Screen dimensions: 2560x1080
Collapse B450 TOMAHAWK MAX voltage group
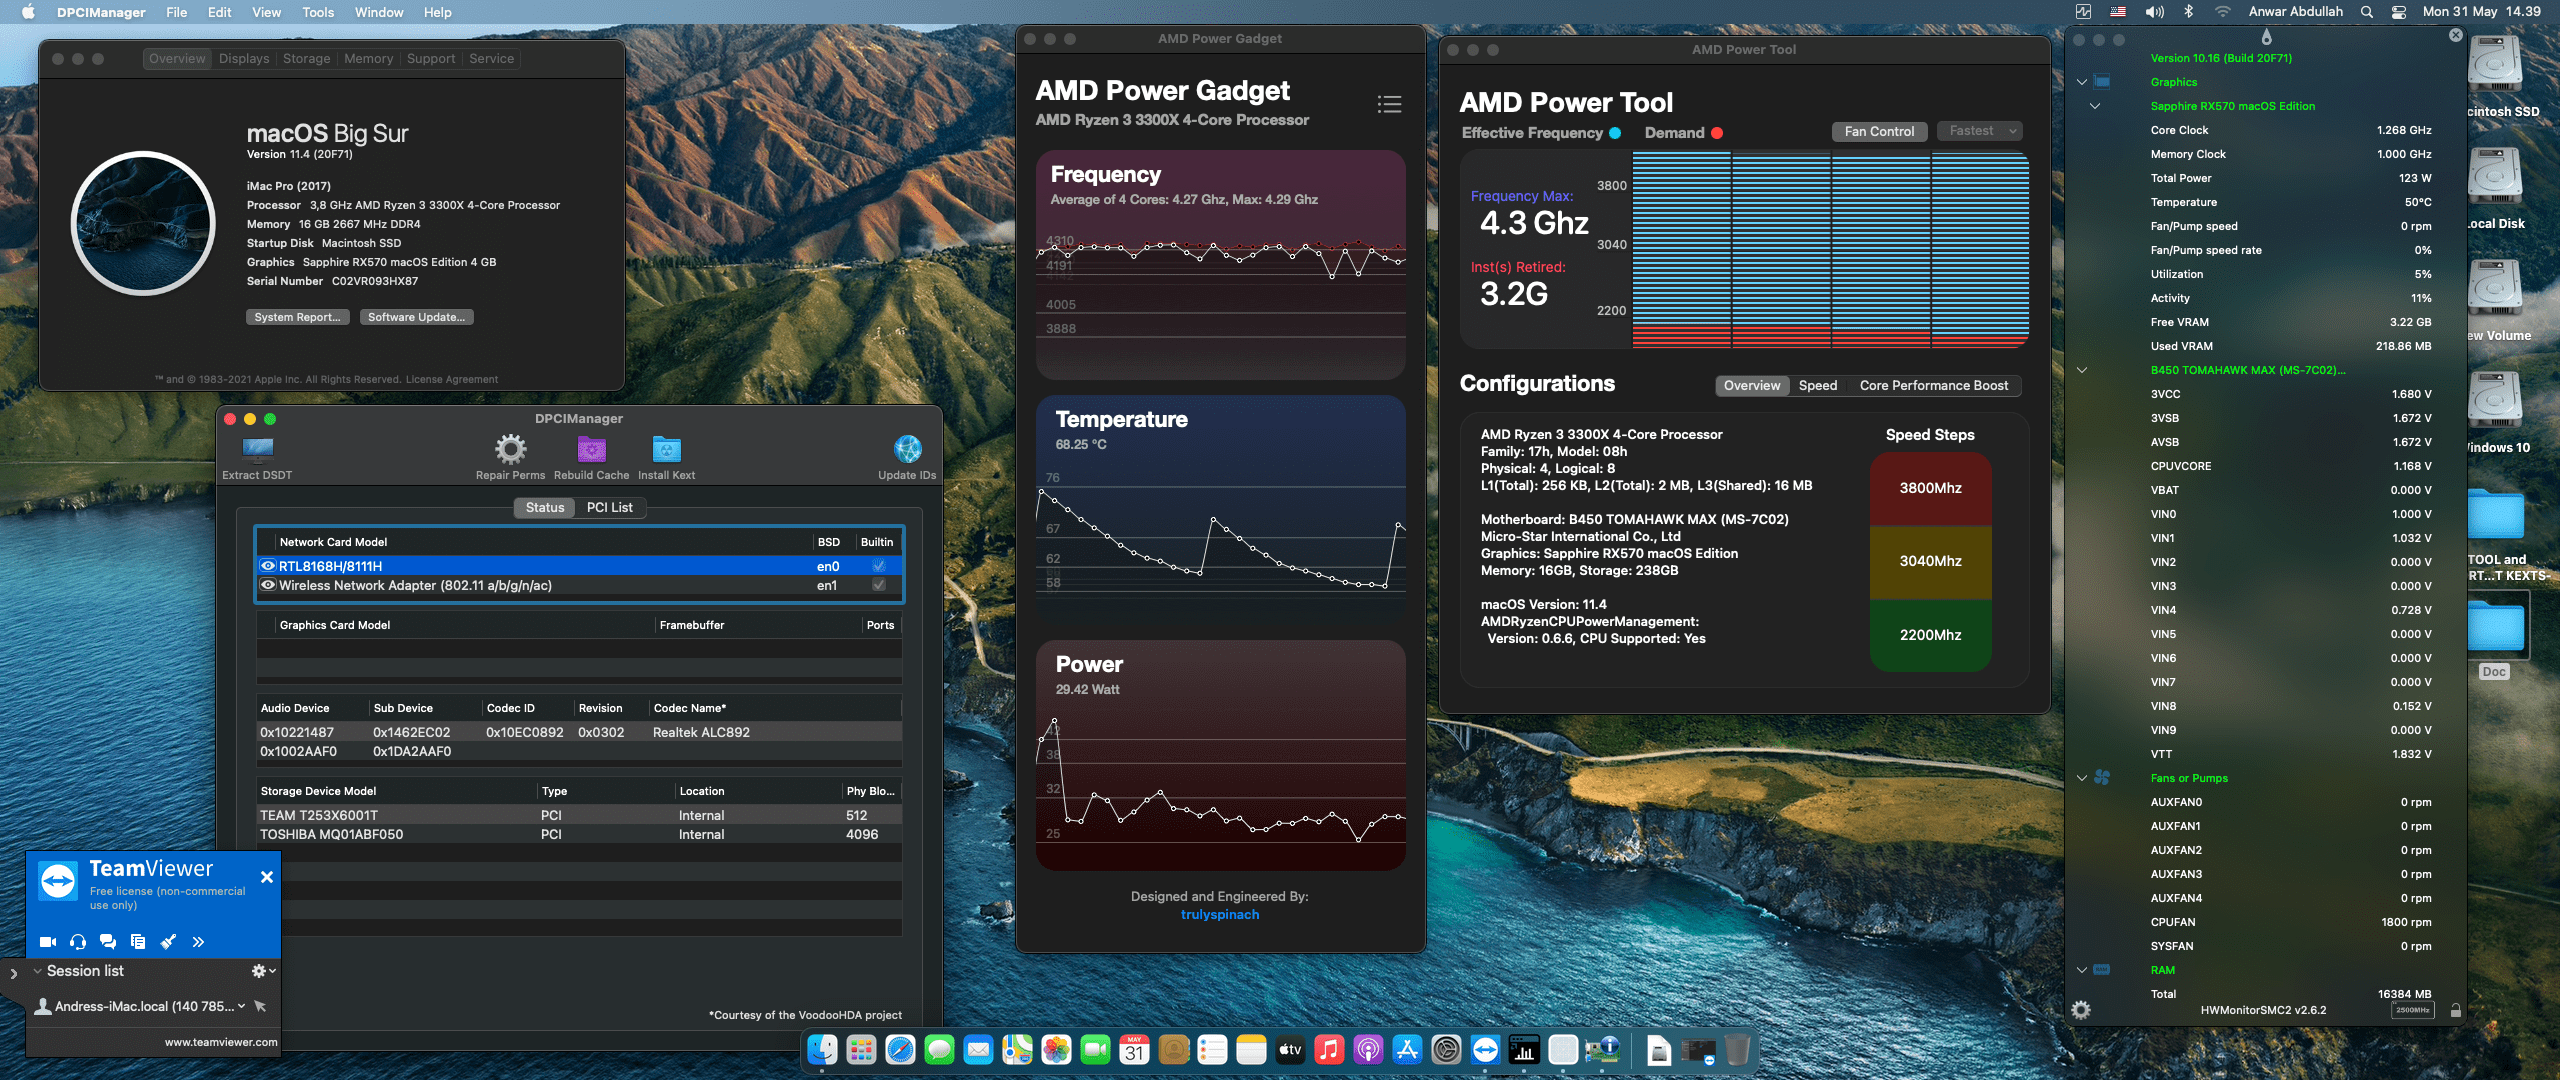(2082, 370)
